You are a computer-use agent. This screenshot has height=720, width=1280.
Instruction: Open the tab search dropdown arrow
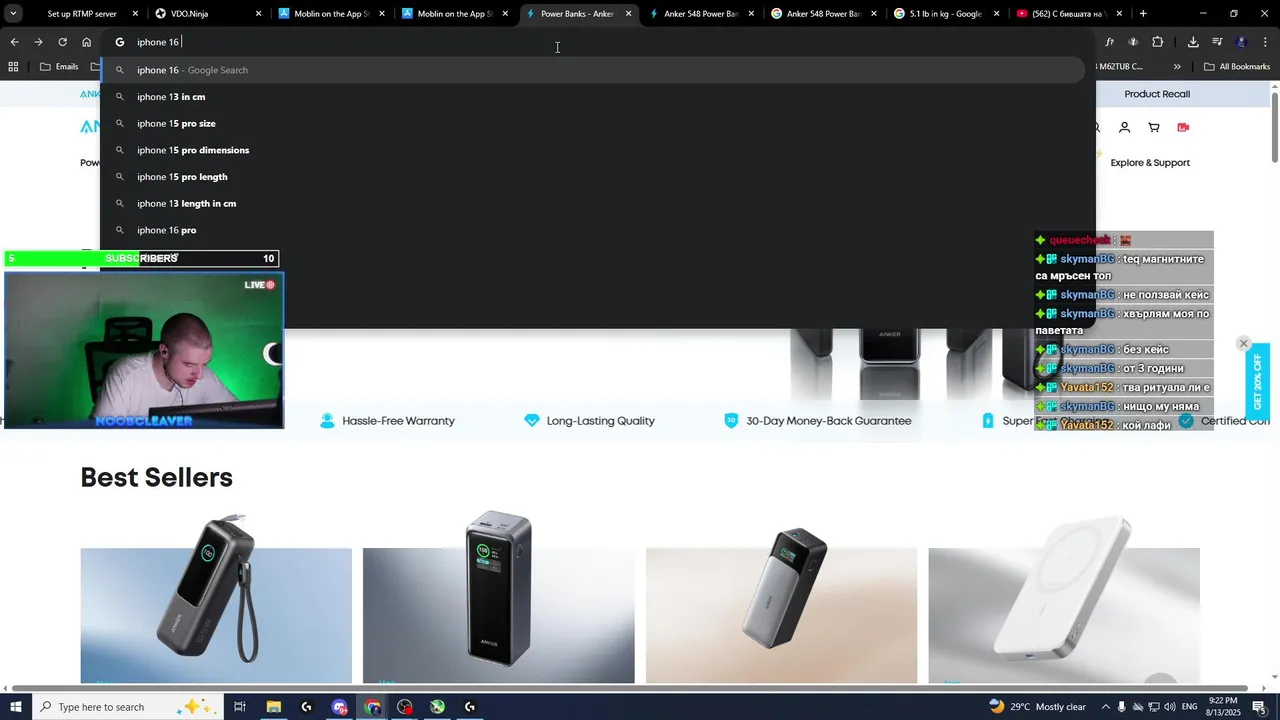point(13,14)
